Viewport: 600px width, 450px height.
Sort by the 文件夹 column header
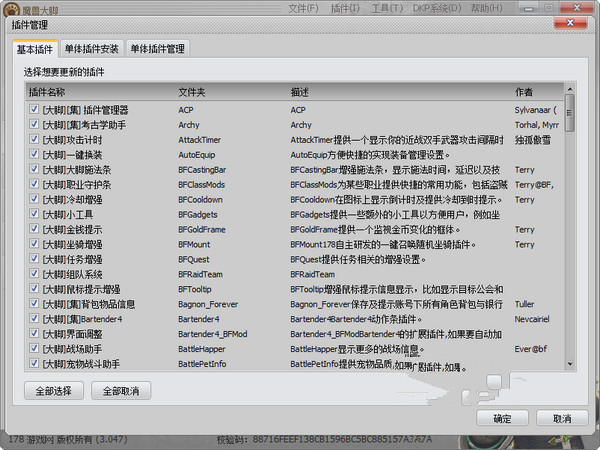click(x=192, y=92)
